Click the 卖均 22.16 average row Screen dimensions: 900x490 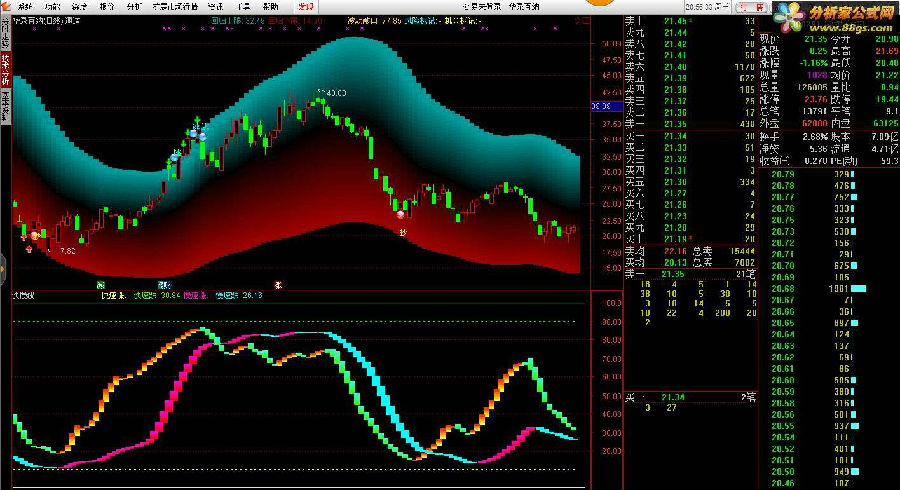(x=691, y=251)
